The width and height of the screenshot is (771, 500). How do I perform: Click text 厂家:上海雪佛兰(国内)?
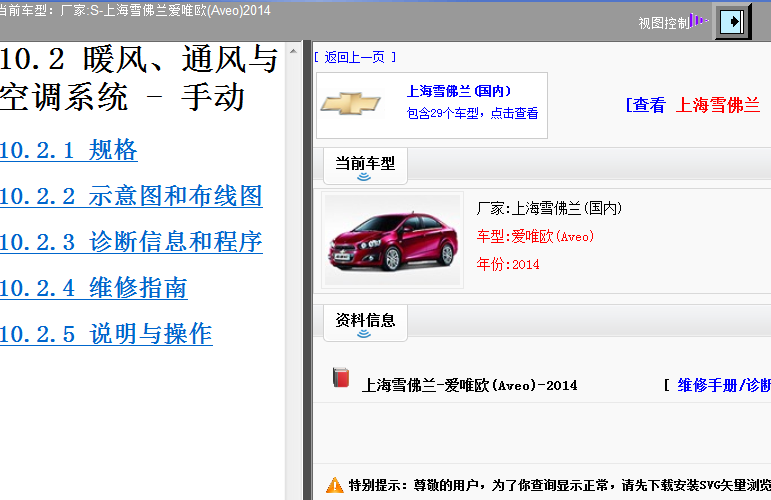click(x=549, y=208)
